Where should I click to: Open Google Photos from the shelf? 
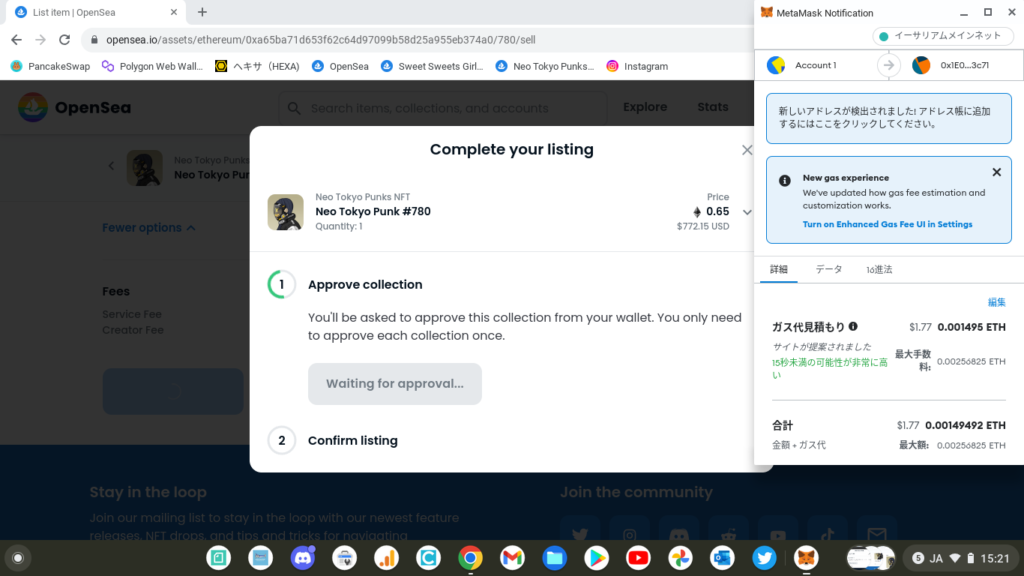[680, 558]
